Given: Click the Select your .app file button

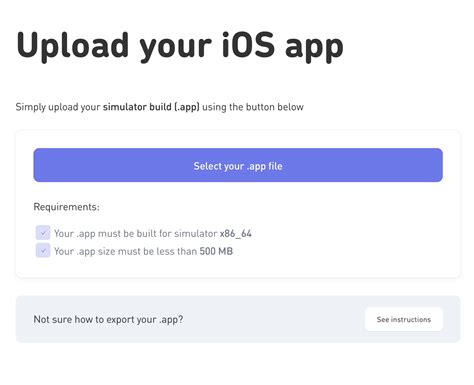Looking at the screenshot, I should click(x=238, y=165).
